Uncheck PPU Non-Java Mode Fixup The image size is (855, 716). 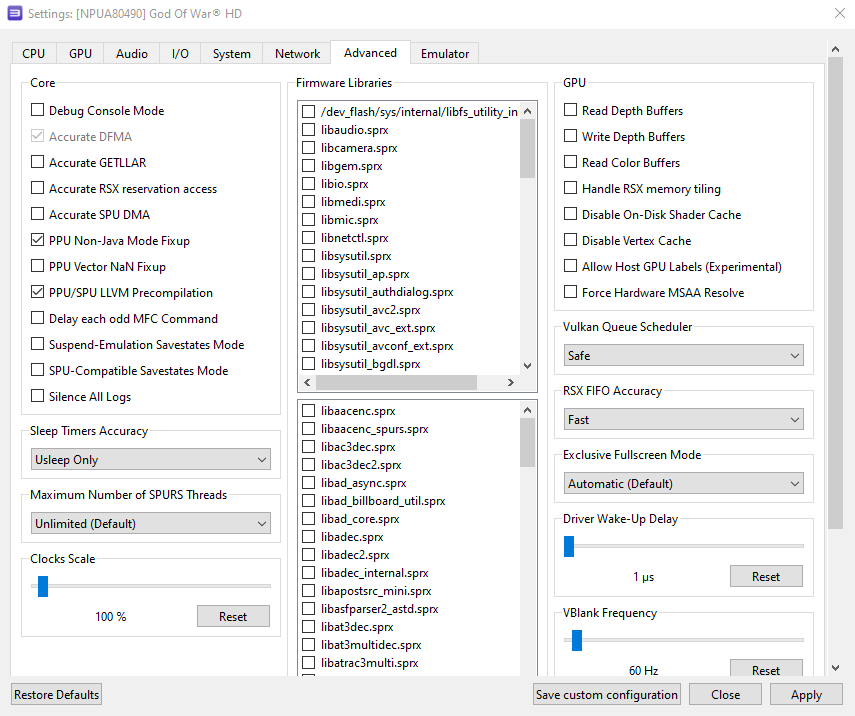tap(38, 241)
